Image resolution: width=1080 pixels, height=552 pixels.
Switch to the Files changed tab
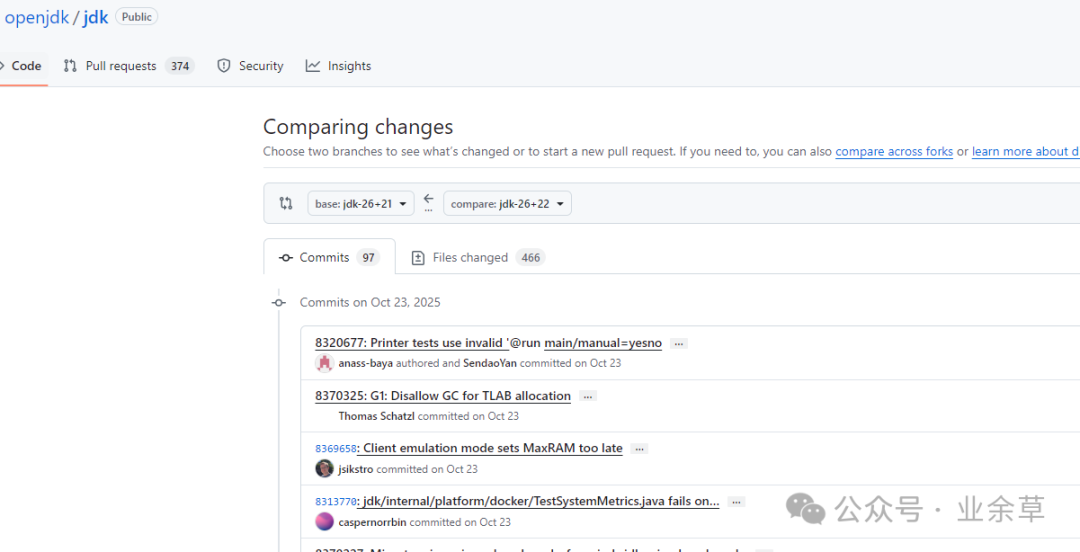coord(470,257)
